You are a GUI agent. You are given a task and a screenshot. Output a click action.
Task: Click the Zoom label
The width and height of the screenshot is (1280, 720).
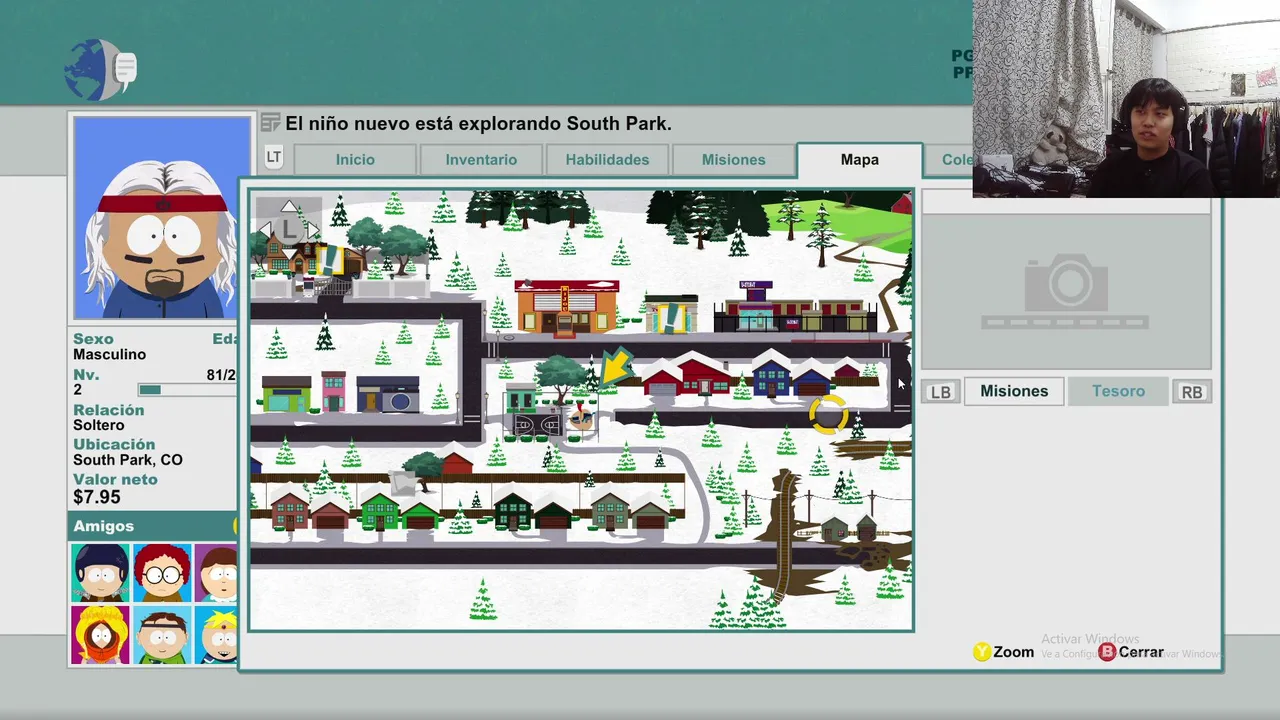[x=1014, y=652]
